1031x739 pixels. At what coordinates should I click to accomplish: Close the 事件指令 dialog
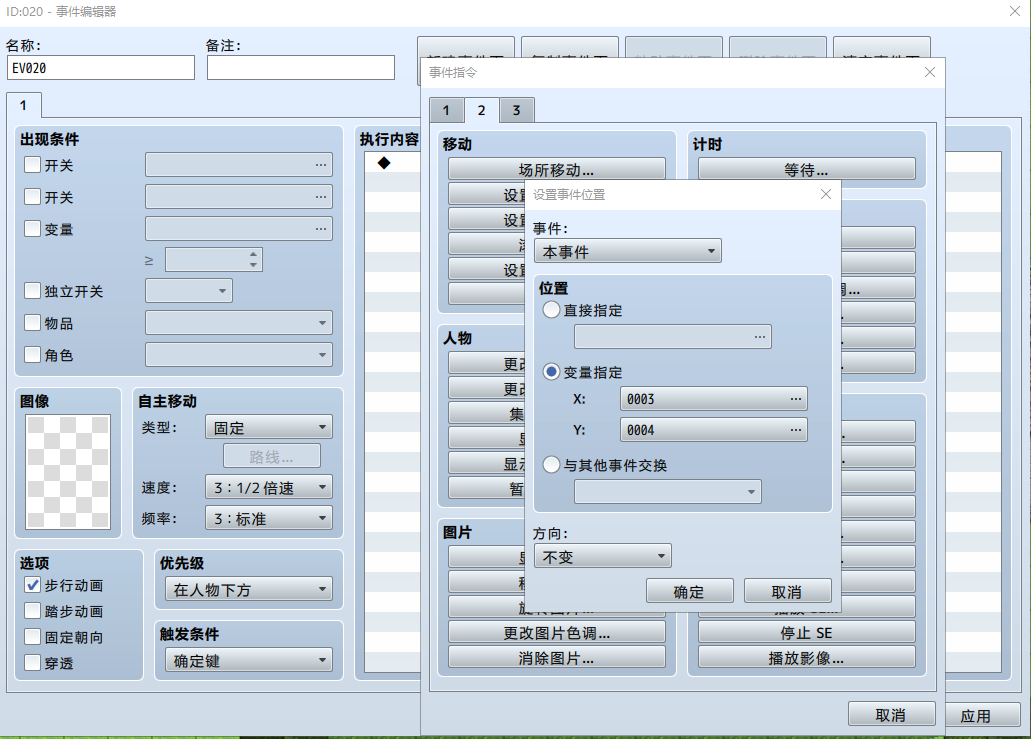[930, 72]
